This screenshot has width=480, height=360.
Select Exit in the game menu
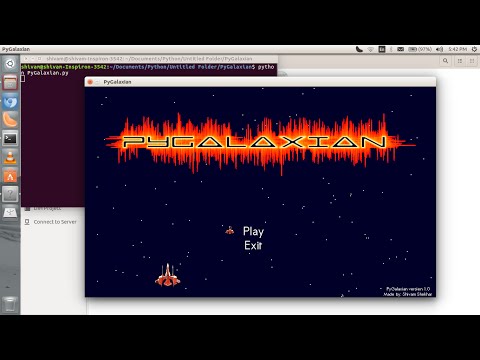[x=253, y=246]
